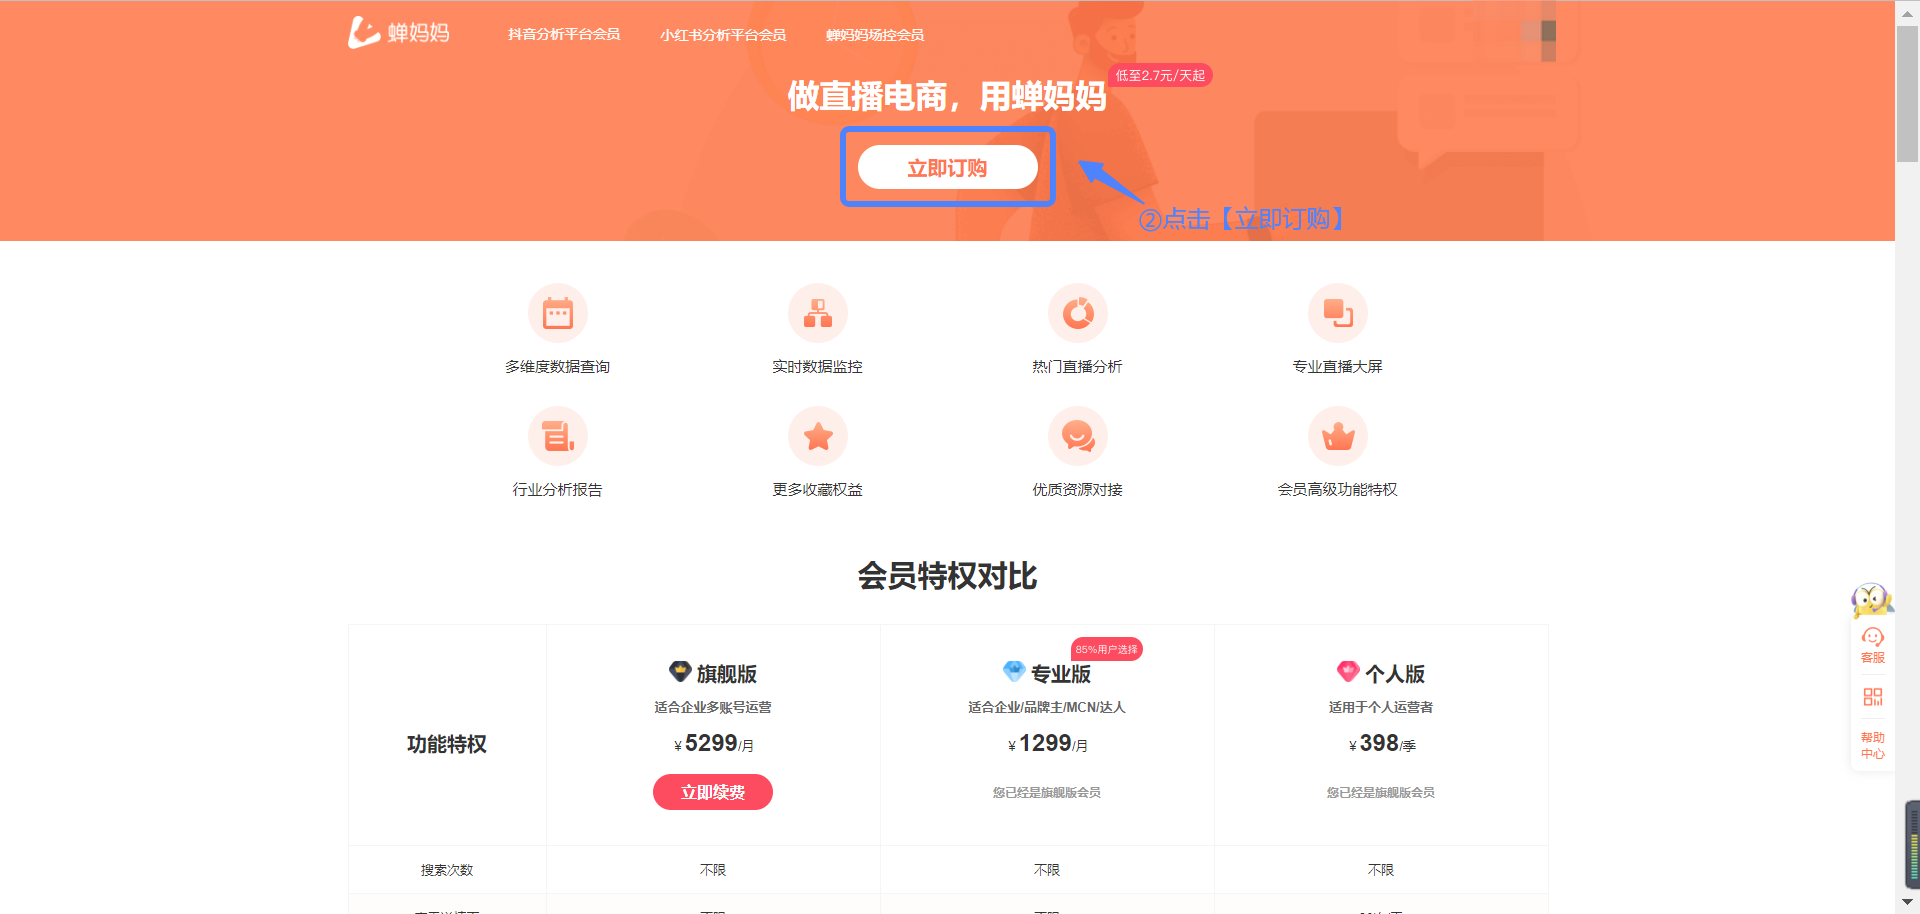Click the 优质资源对接 chat icon
The image size is (1920, 914).
(x=1077, y=436)
